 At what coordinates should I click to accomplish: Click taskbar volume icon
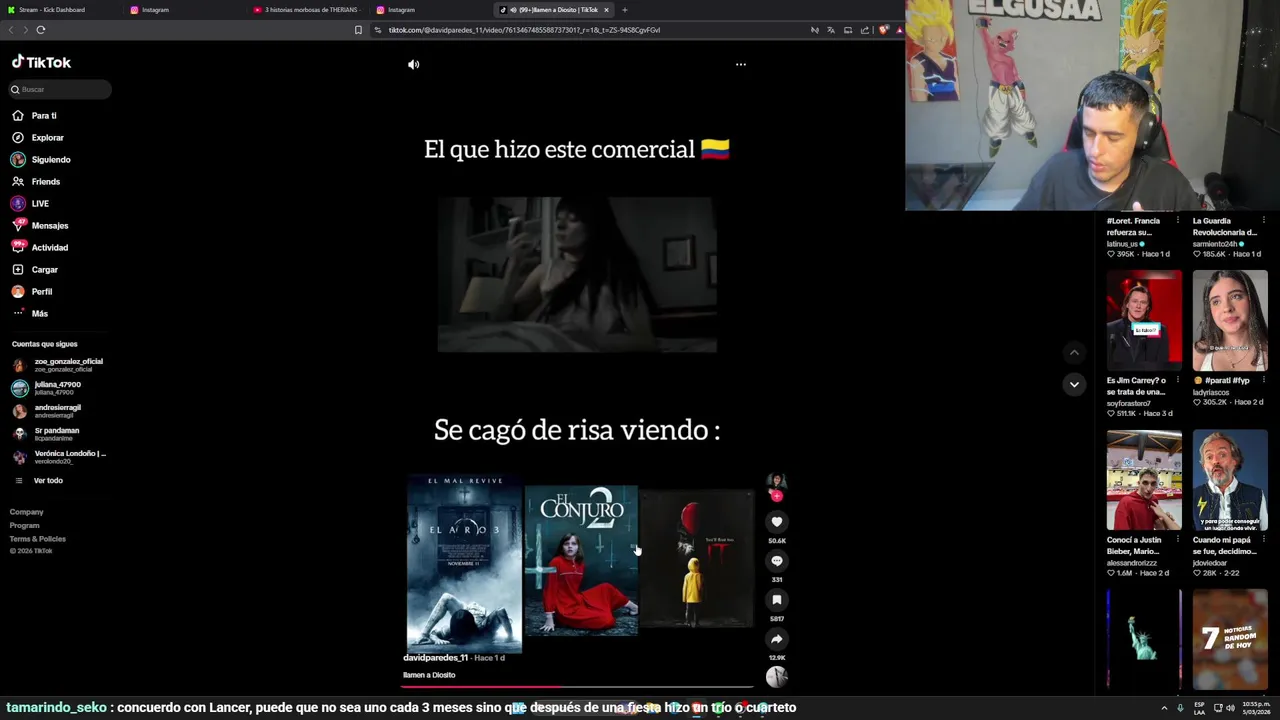1230,708
